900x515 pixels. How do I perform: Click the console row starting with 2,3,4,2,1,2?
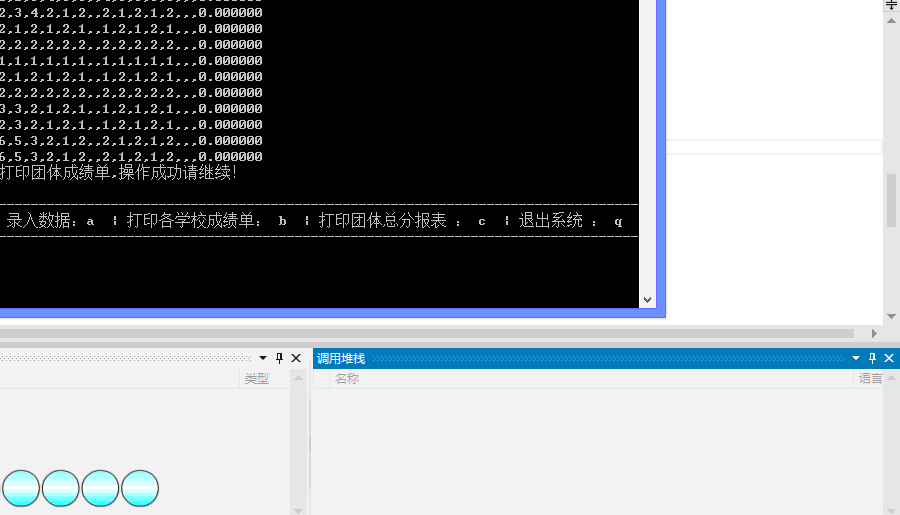point(131,13)
